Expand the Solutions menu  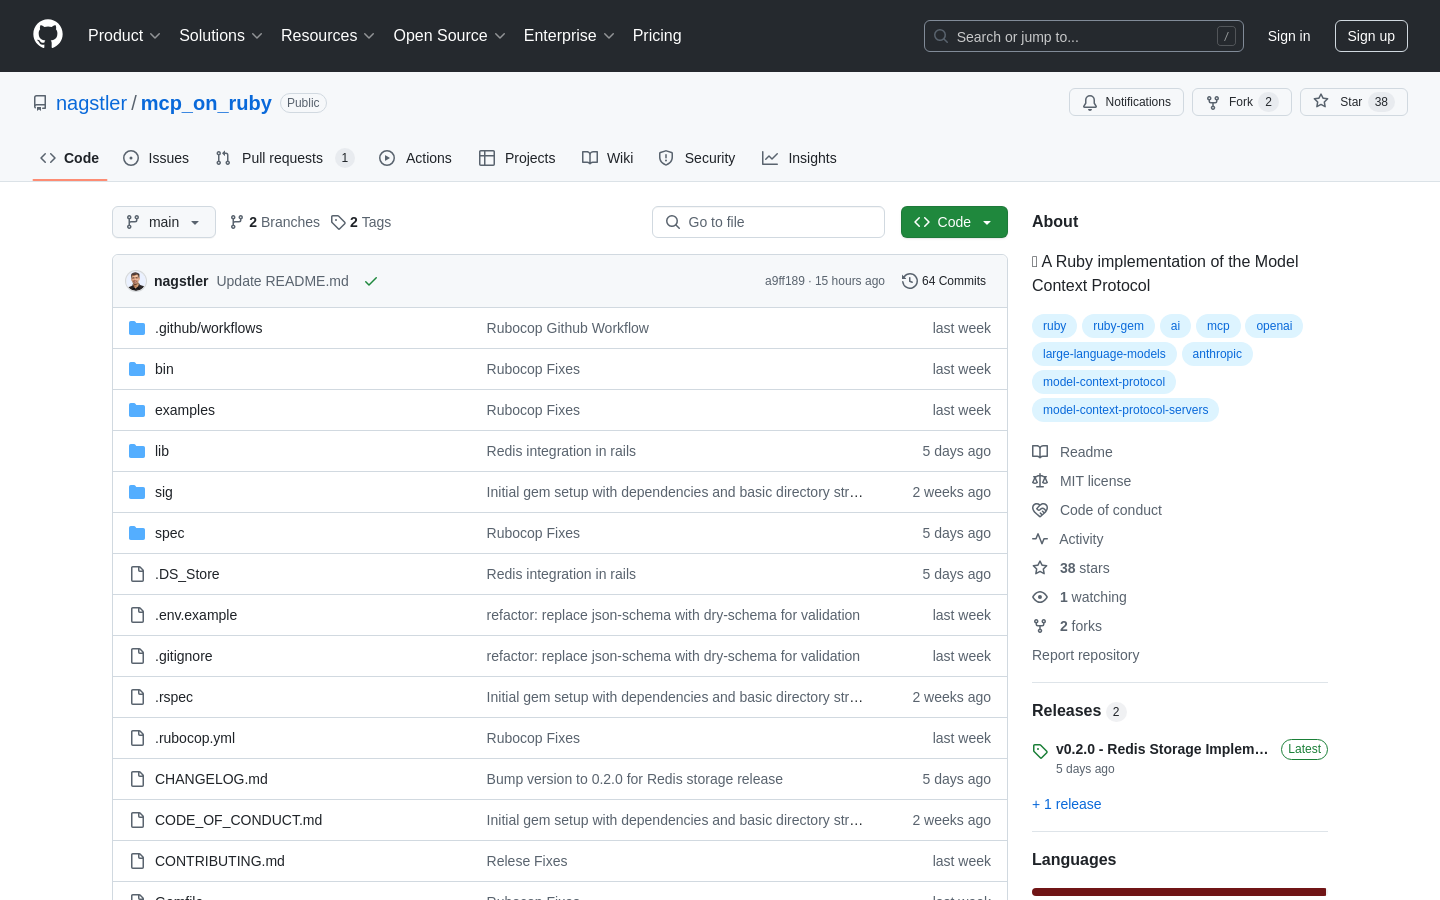click(x=221, y=35)
